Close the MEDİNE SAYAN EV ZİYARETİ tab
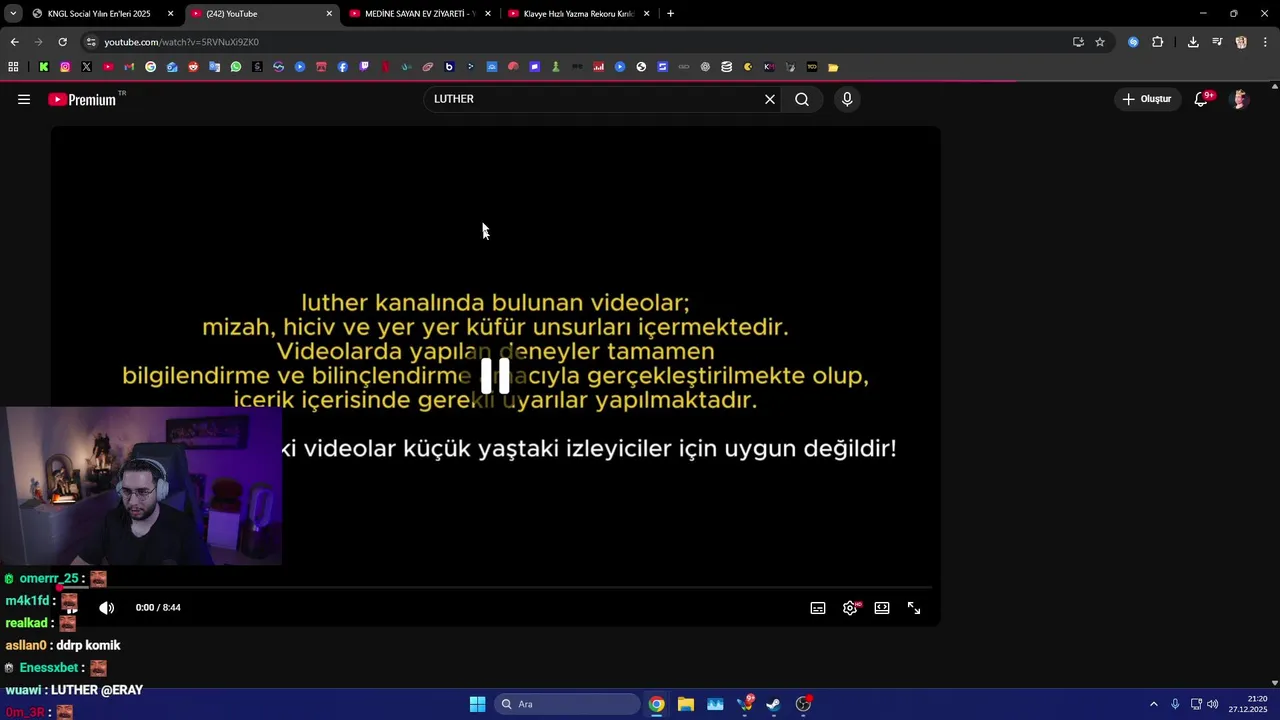This screenshot has height=720, width=1280. [x=488, y=14]
